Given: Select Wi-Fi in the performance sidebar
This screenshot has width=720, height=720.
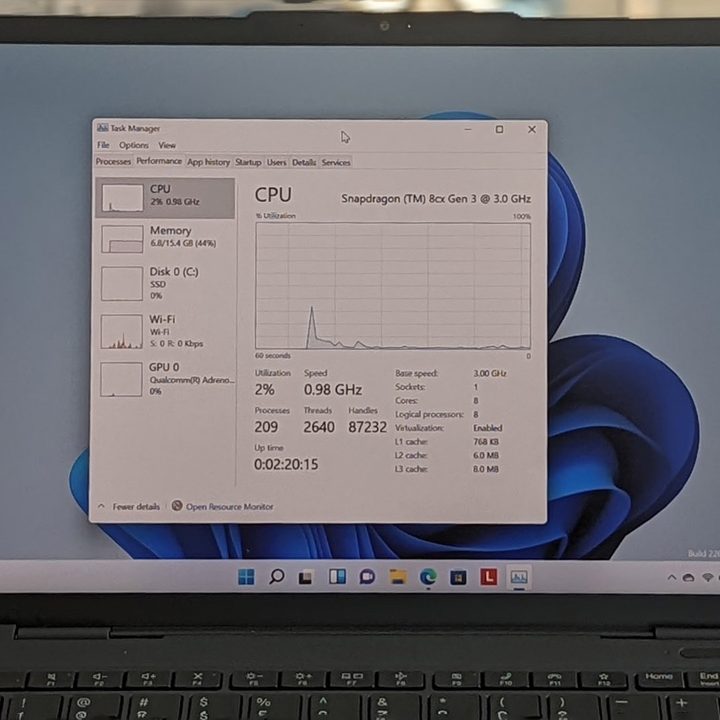Looking at the screenshot, I should coord(165,331).
